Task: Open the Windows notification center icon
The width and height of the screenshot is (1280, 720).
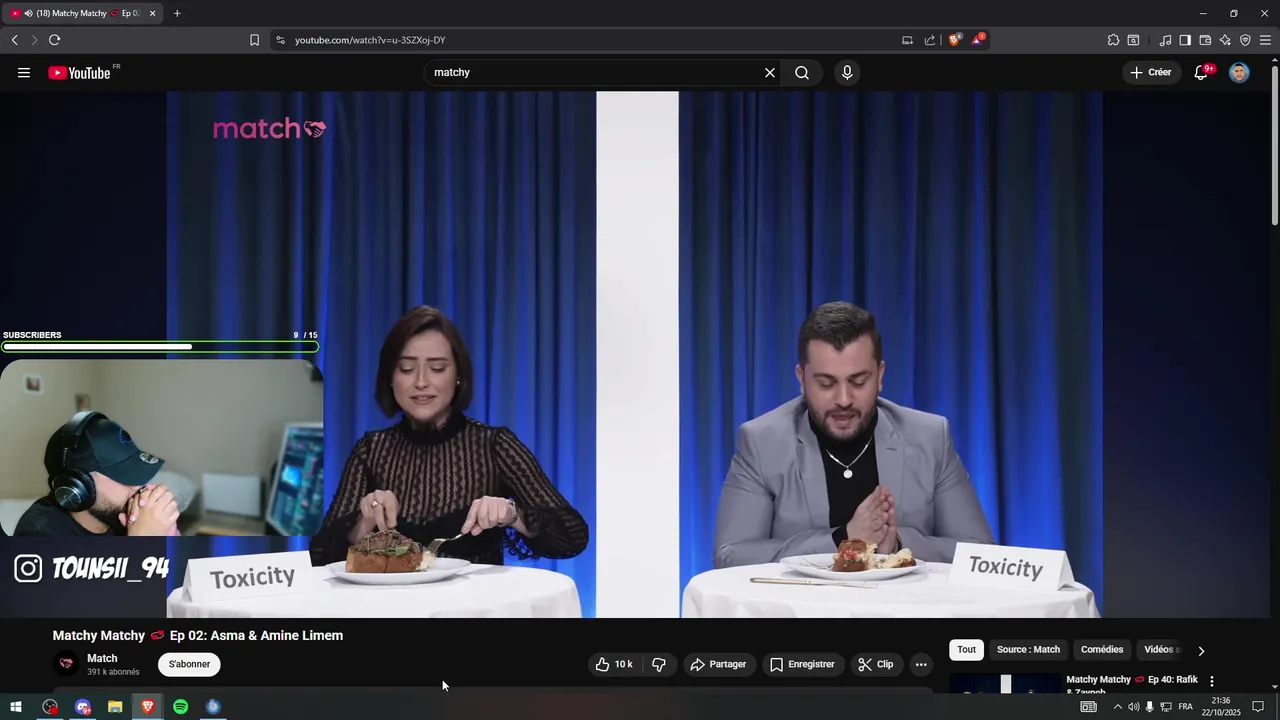Action: point(1258,707)
